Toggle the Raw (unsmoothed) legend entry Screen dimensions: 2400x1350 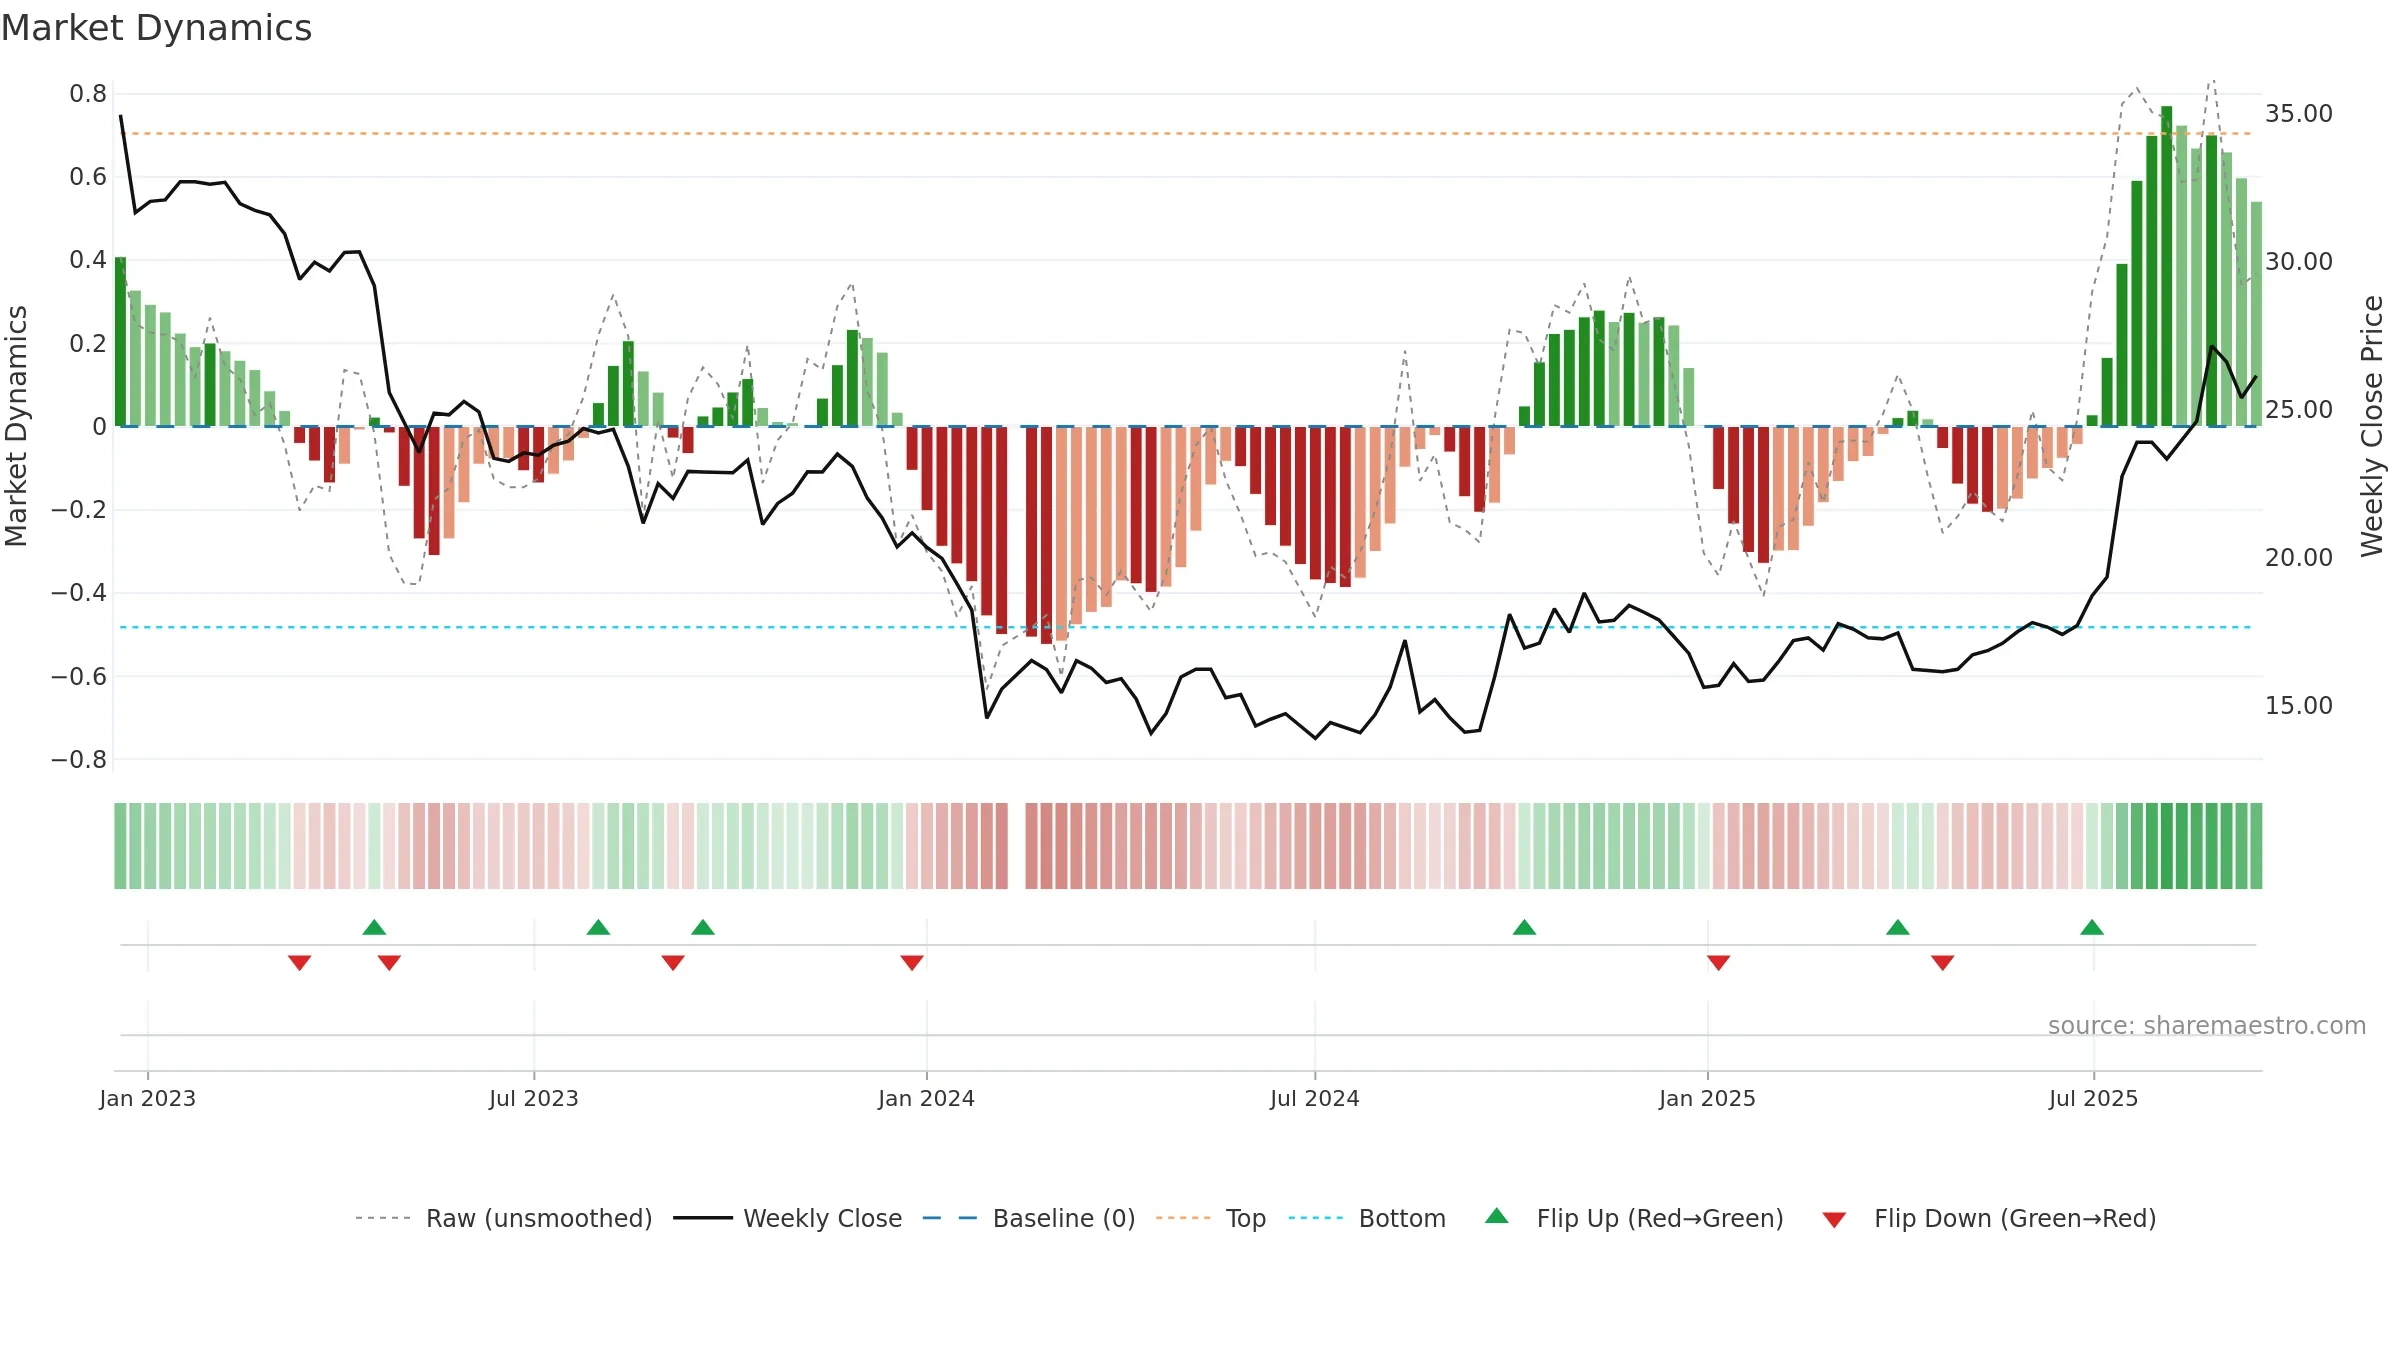point(503,1218)
